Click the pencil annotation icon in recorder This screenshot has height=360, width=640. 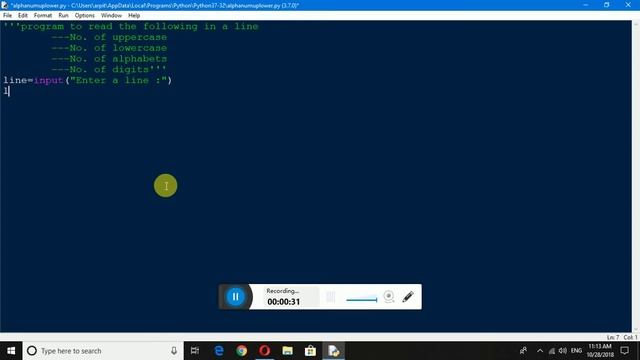[x=408, y=297]
